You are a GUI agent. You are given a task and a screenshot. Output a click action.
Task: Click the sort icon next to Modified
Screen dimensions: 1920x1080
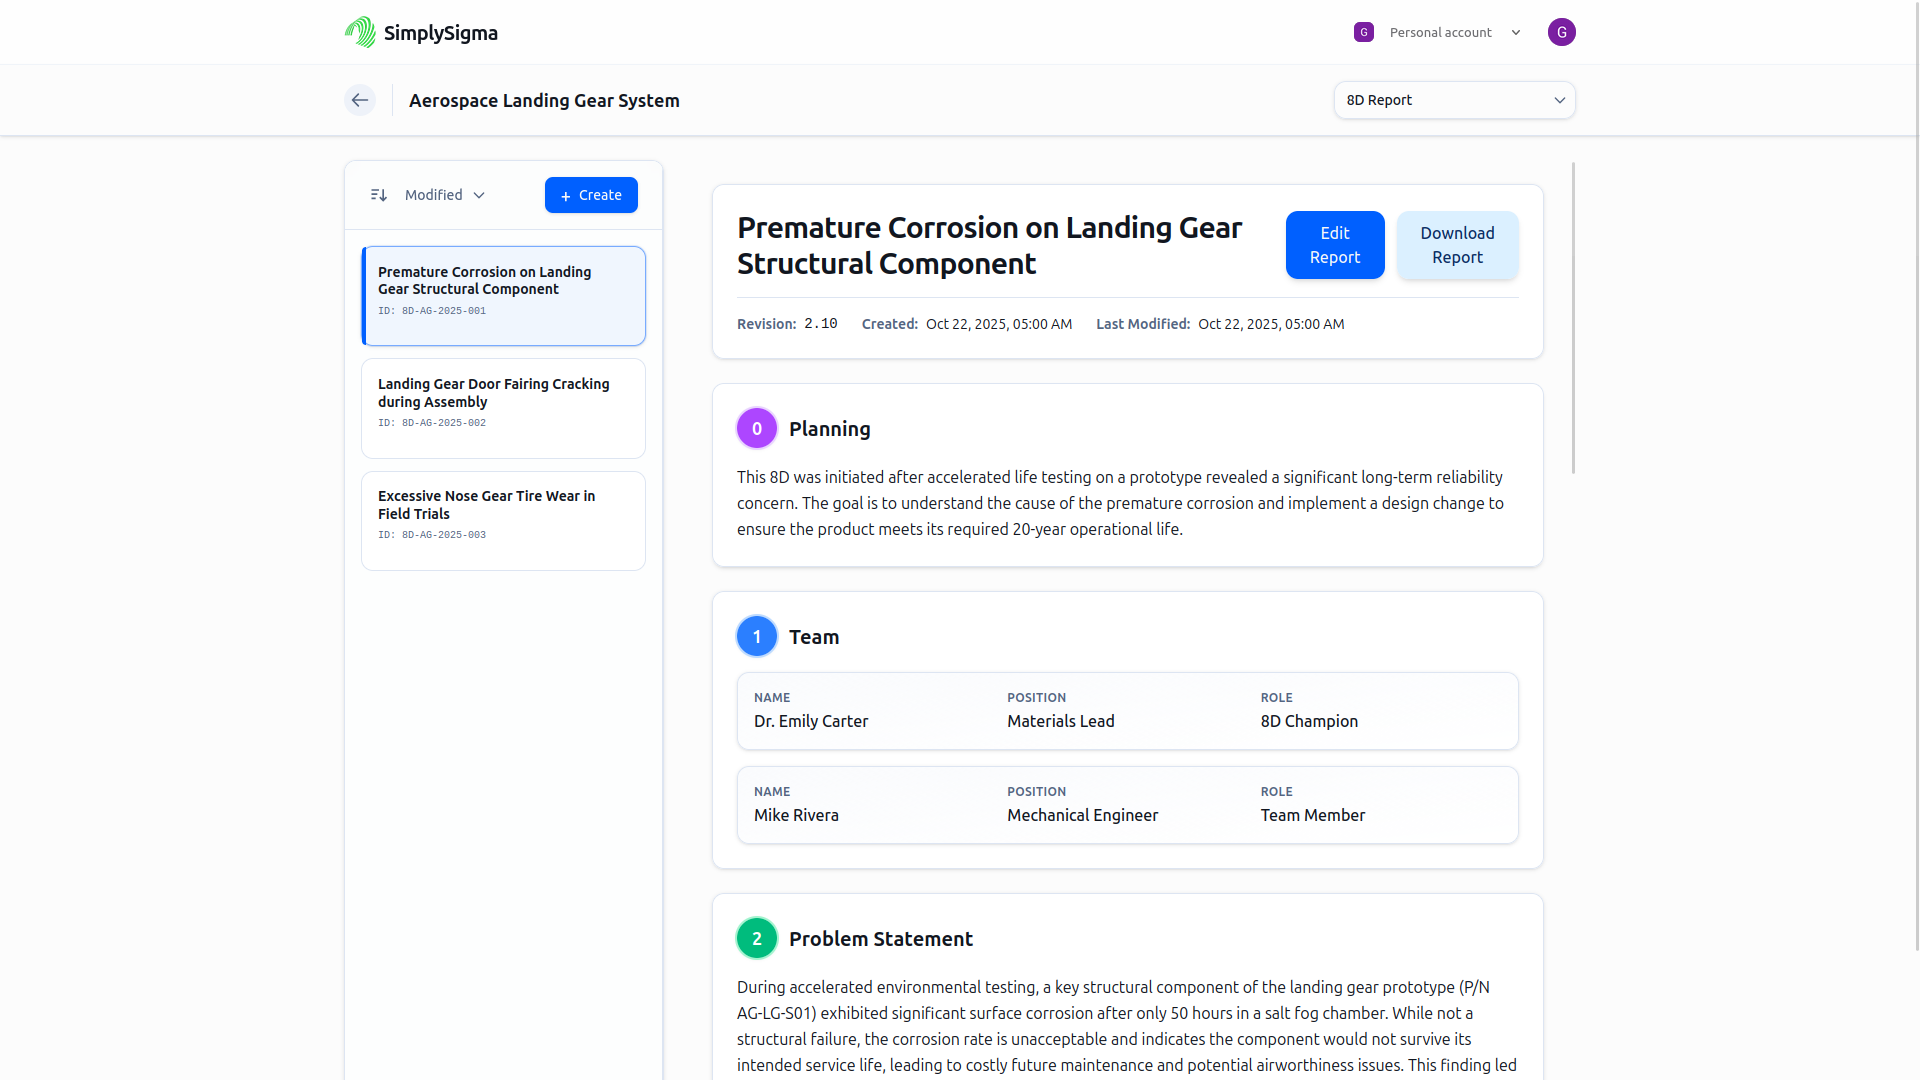[x=378, y=194]
